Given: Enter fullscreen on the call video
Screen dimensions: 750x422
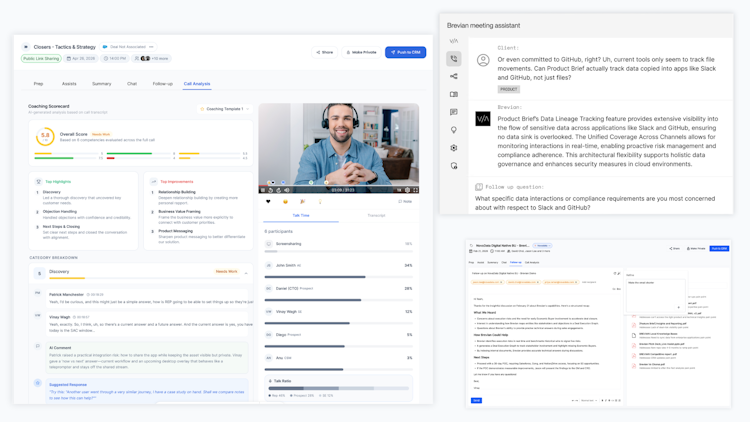Looking at the screenshot, I should 415,190.
